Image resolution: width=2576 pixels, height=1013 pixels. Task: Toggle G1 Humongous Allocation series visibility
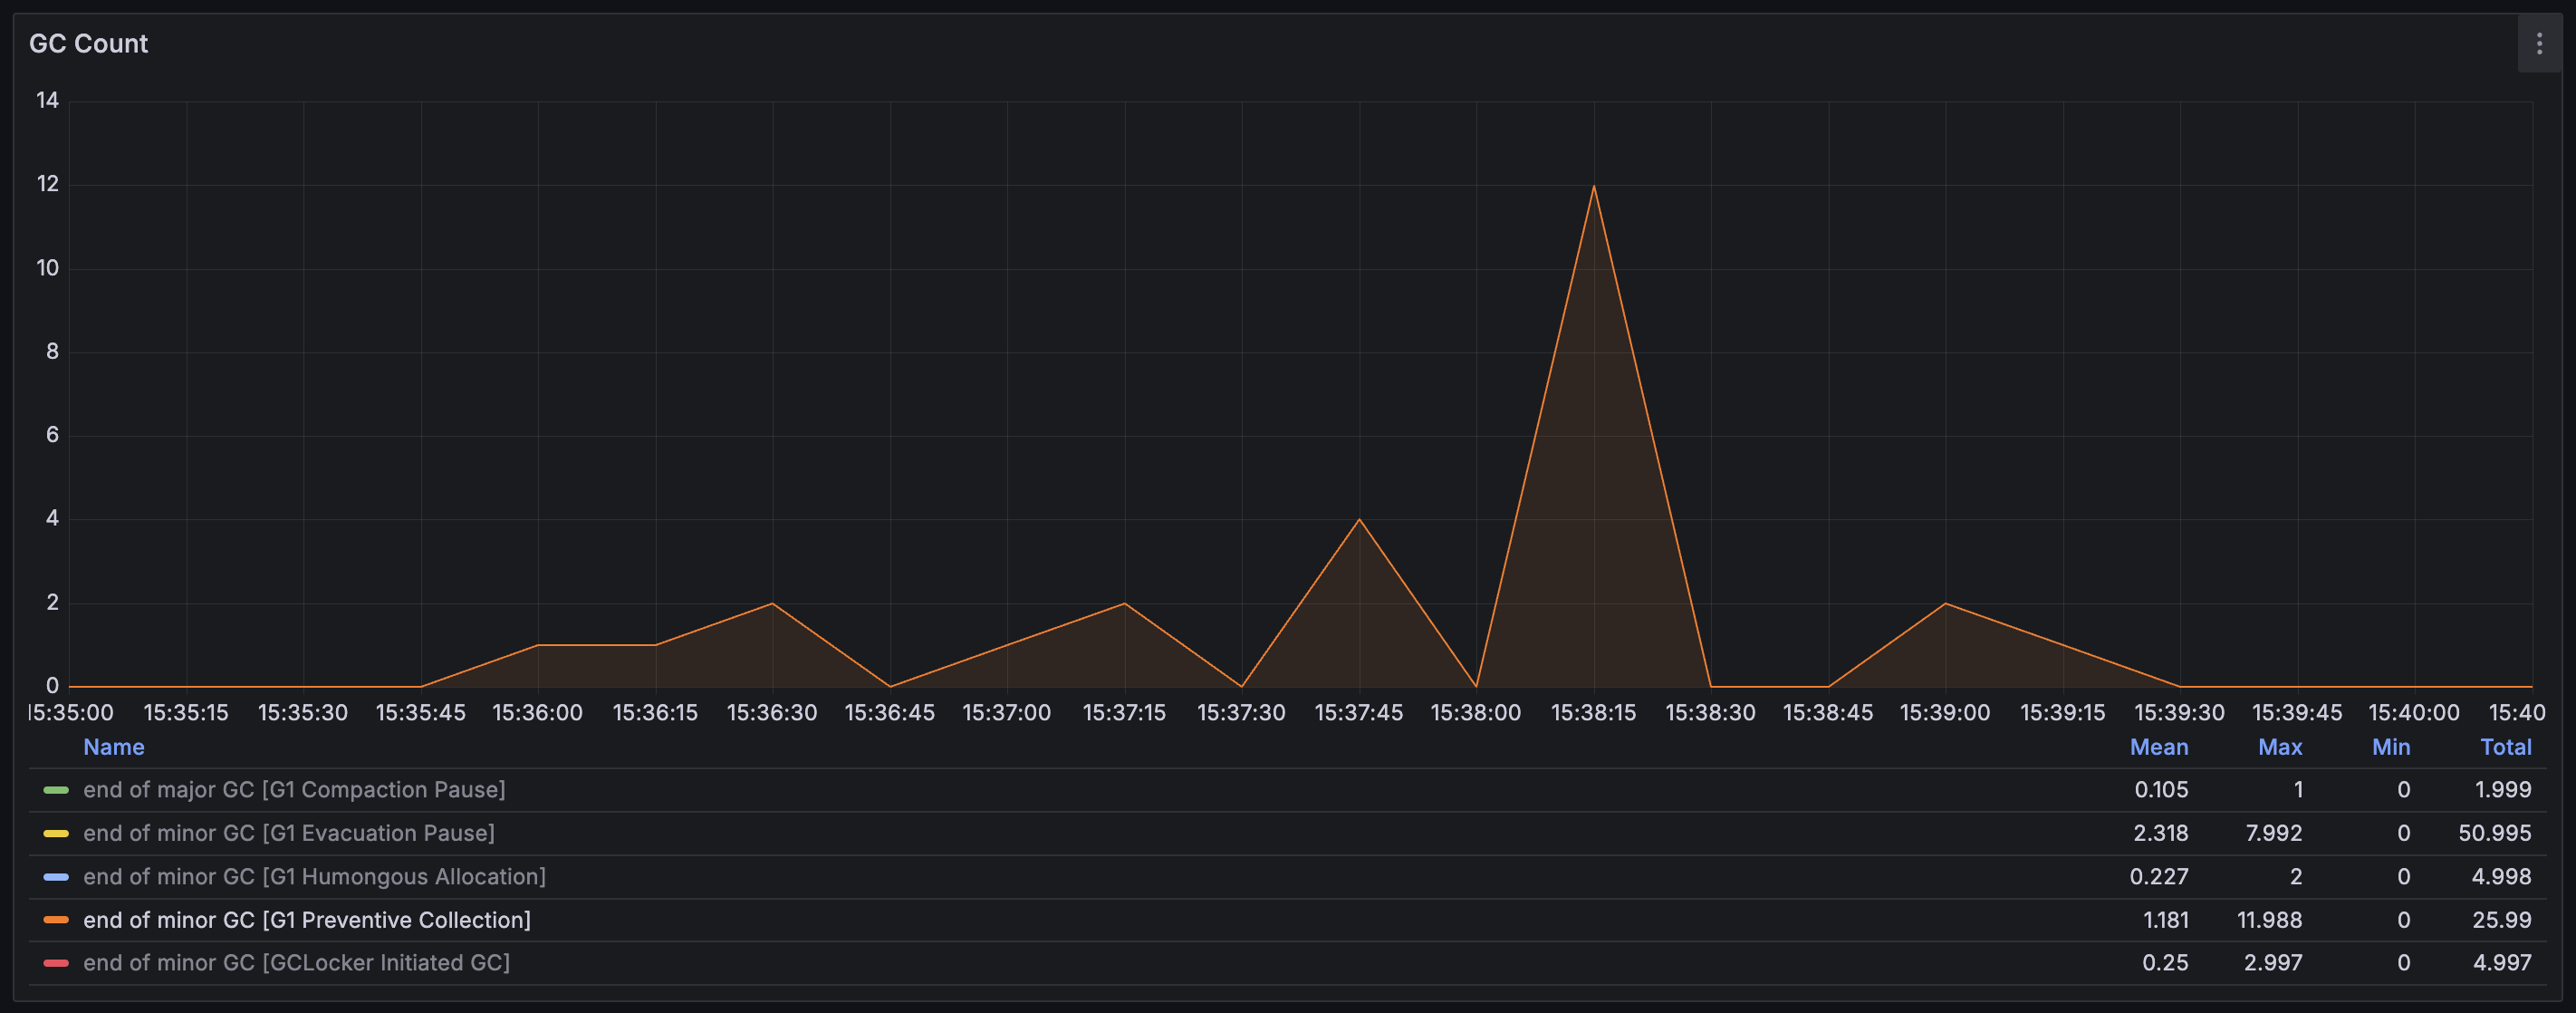tap(314, 877)
